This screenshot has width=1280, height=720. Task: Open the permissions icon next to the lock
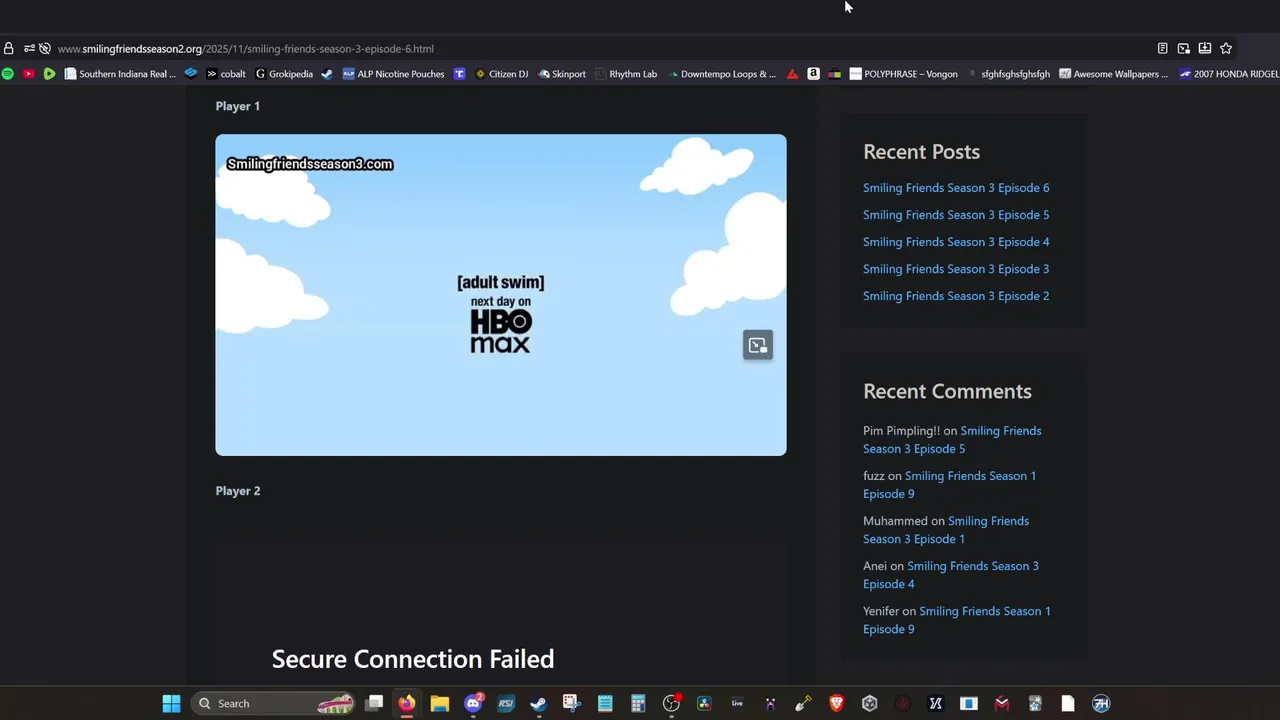29,48
